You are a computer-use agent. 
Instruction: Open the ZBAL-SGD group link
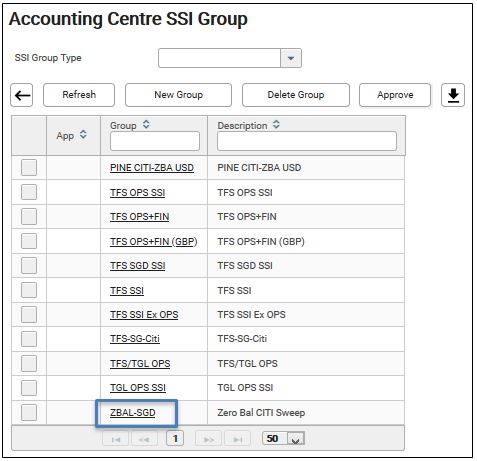133,413
